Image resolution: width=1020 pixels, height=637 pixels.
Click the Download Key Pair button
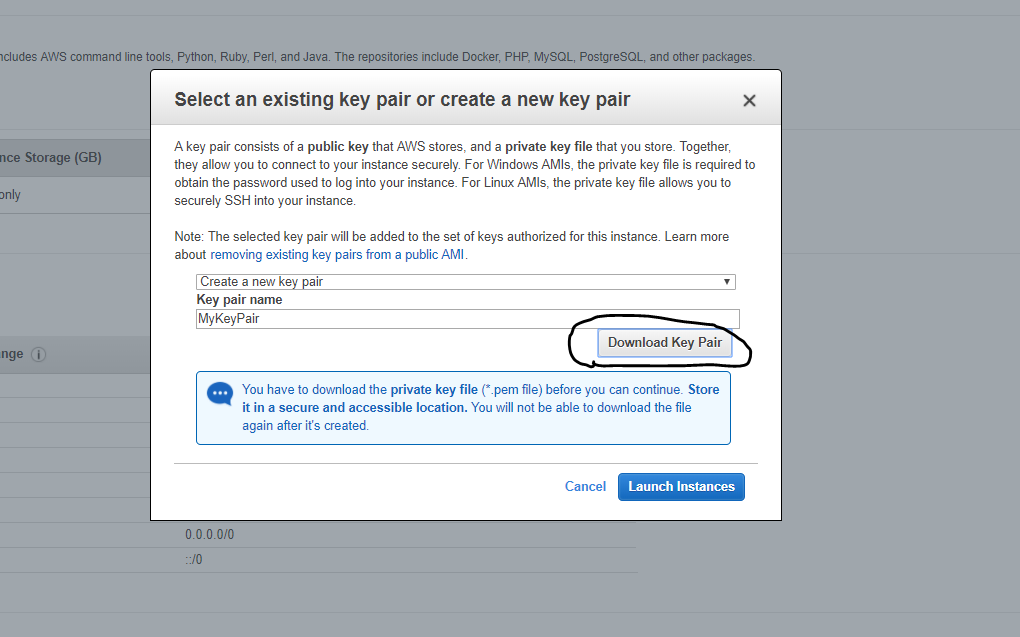pyautogui.click(x=665, y=343)
